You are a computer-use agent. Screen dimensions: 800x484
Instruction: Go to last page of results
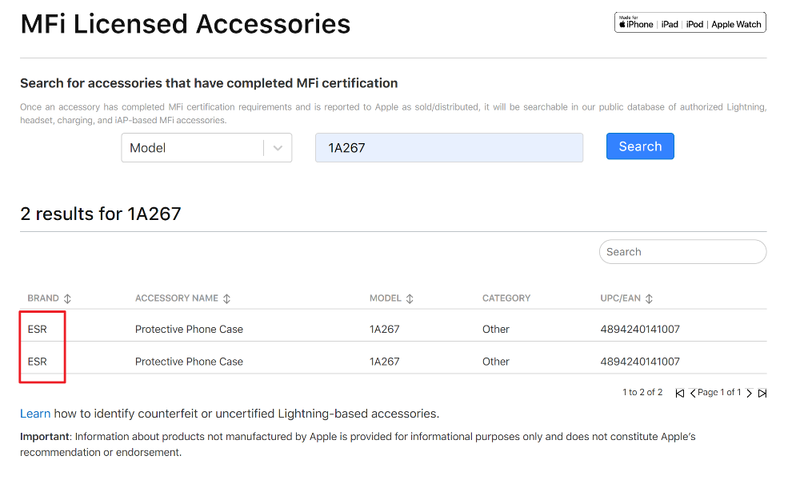click(762, 393)
